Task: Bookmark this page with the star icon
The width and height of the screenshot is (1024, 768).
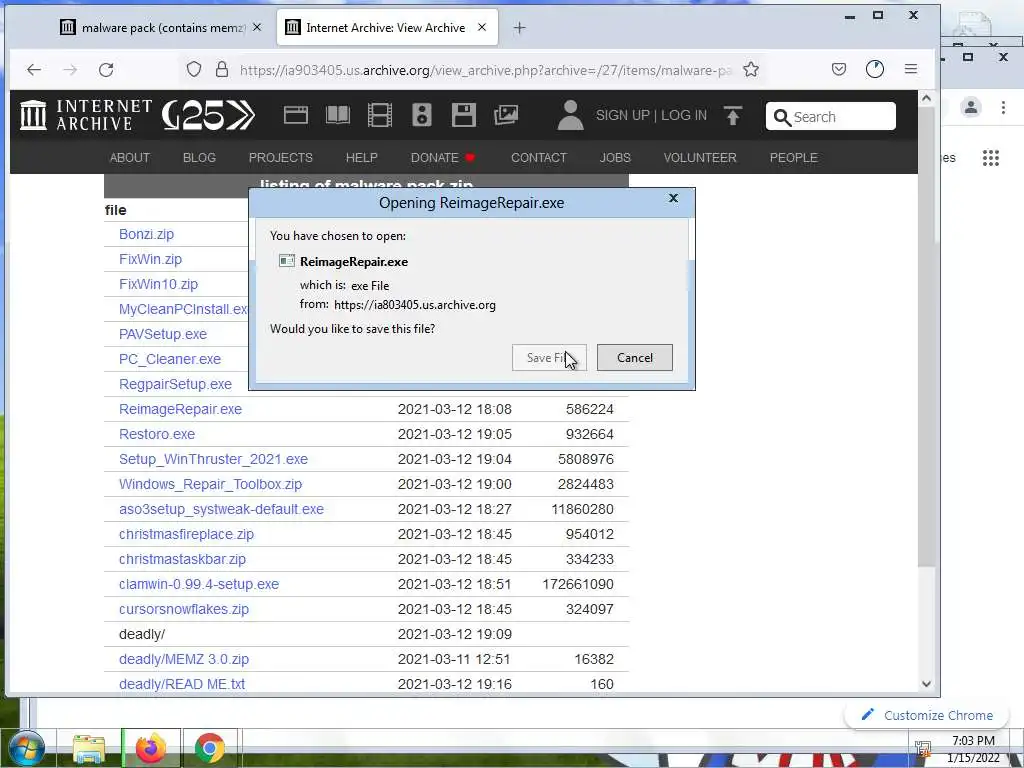Action: (751, 69)
